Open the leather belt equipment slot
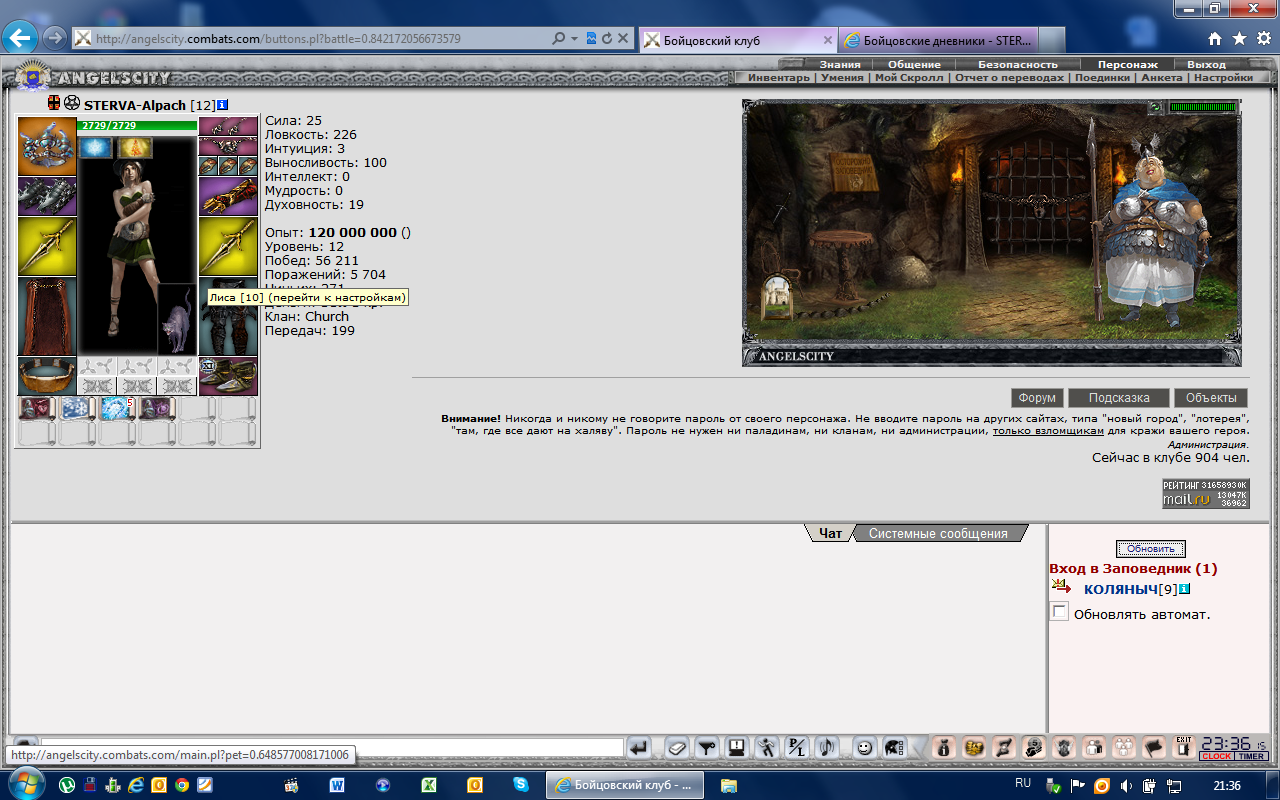The width and height of the screenshot is (1280, 800). pyautogui.click(x=47, y=376)
